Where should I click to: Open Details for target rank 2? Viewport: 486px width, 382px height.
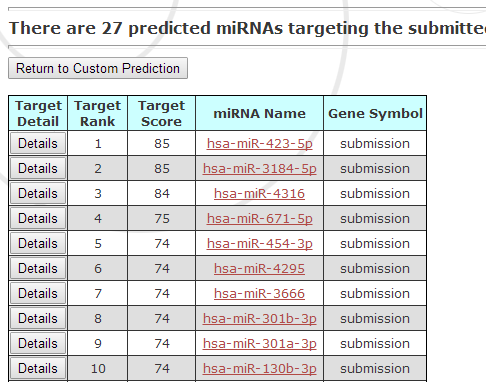(x=38, y=168)
